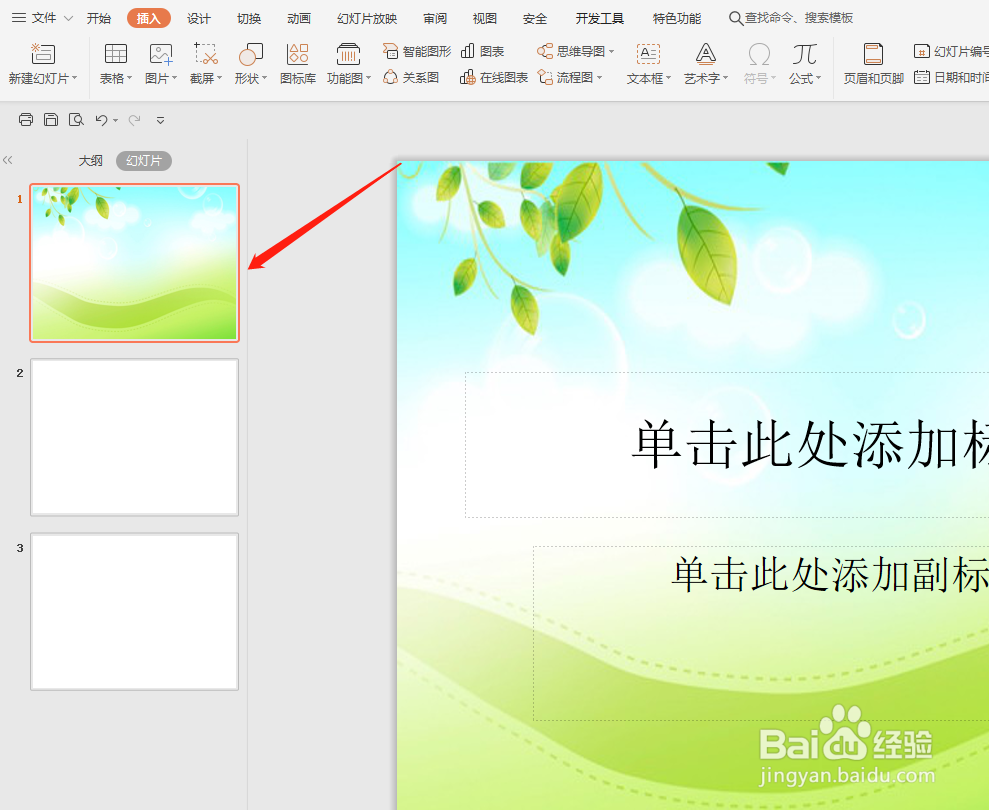Click the print preview icon

tap(76, 119)
